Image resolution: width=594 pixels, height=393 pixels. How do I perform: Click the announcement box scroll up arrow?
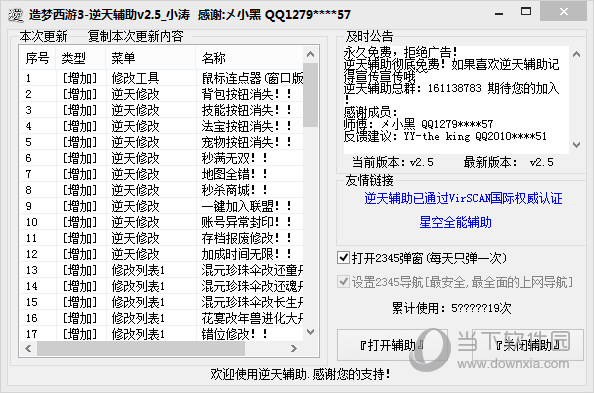(x=577, y=55)
